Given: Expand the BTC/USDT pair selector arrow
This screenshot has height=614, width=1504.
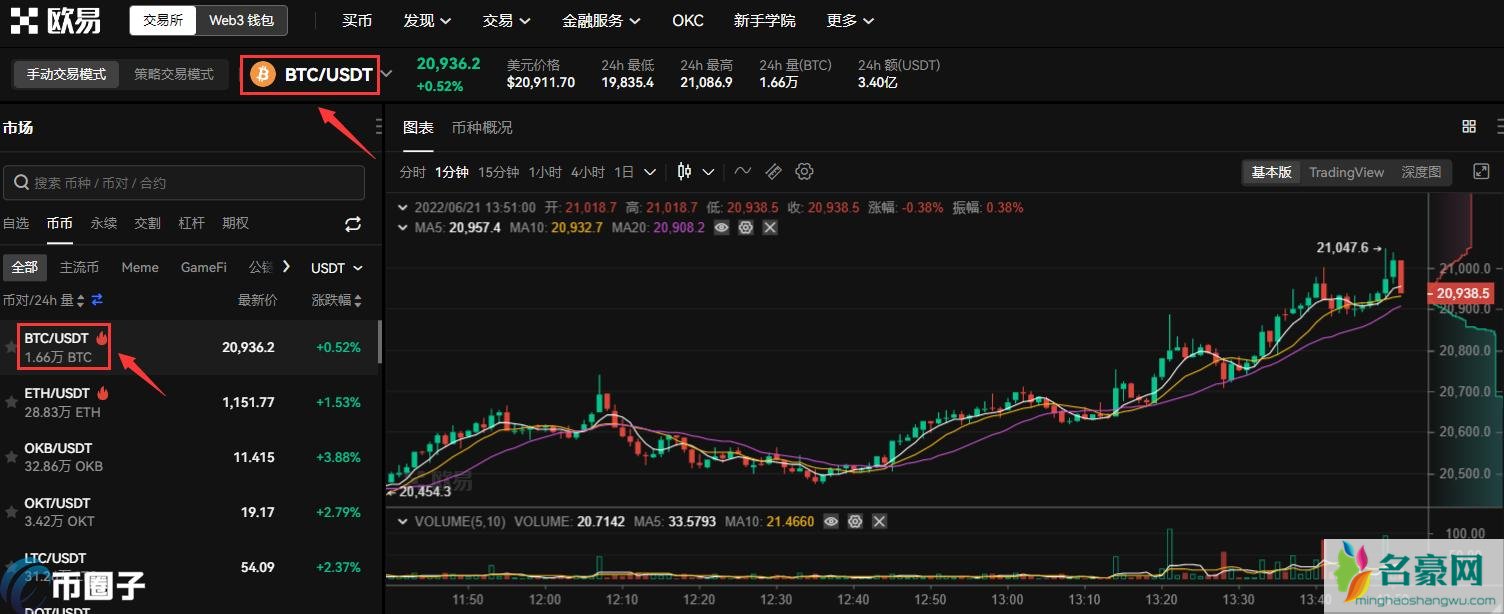Looking at the screenshot, I should point(387,74).
